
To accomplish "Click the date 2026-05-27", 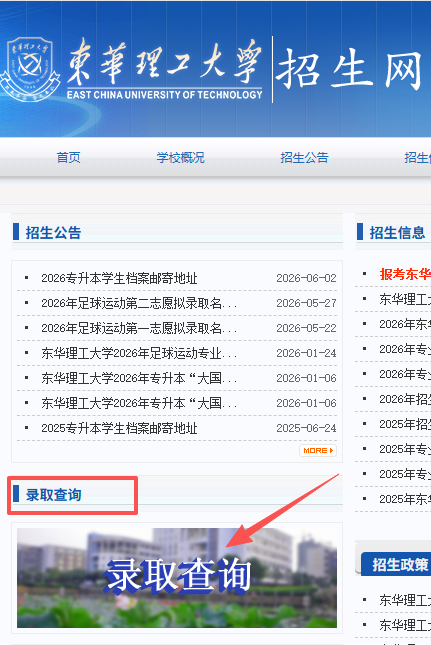I will [x=306, y=304].
